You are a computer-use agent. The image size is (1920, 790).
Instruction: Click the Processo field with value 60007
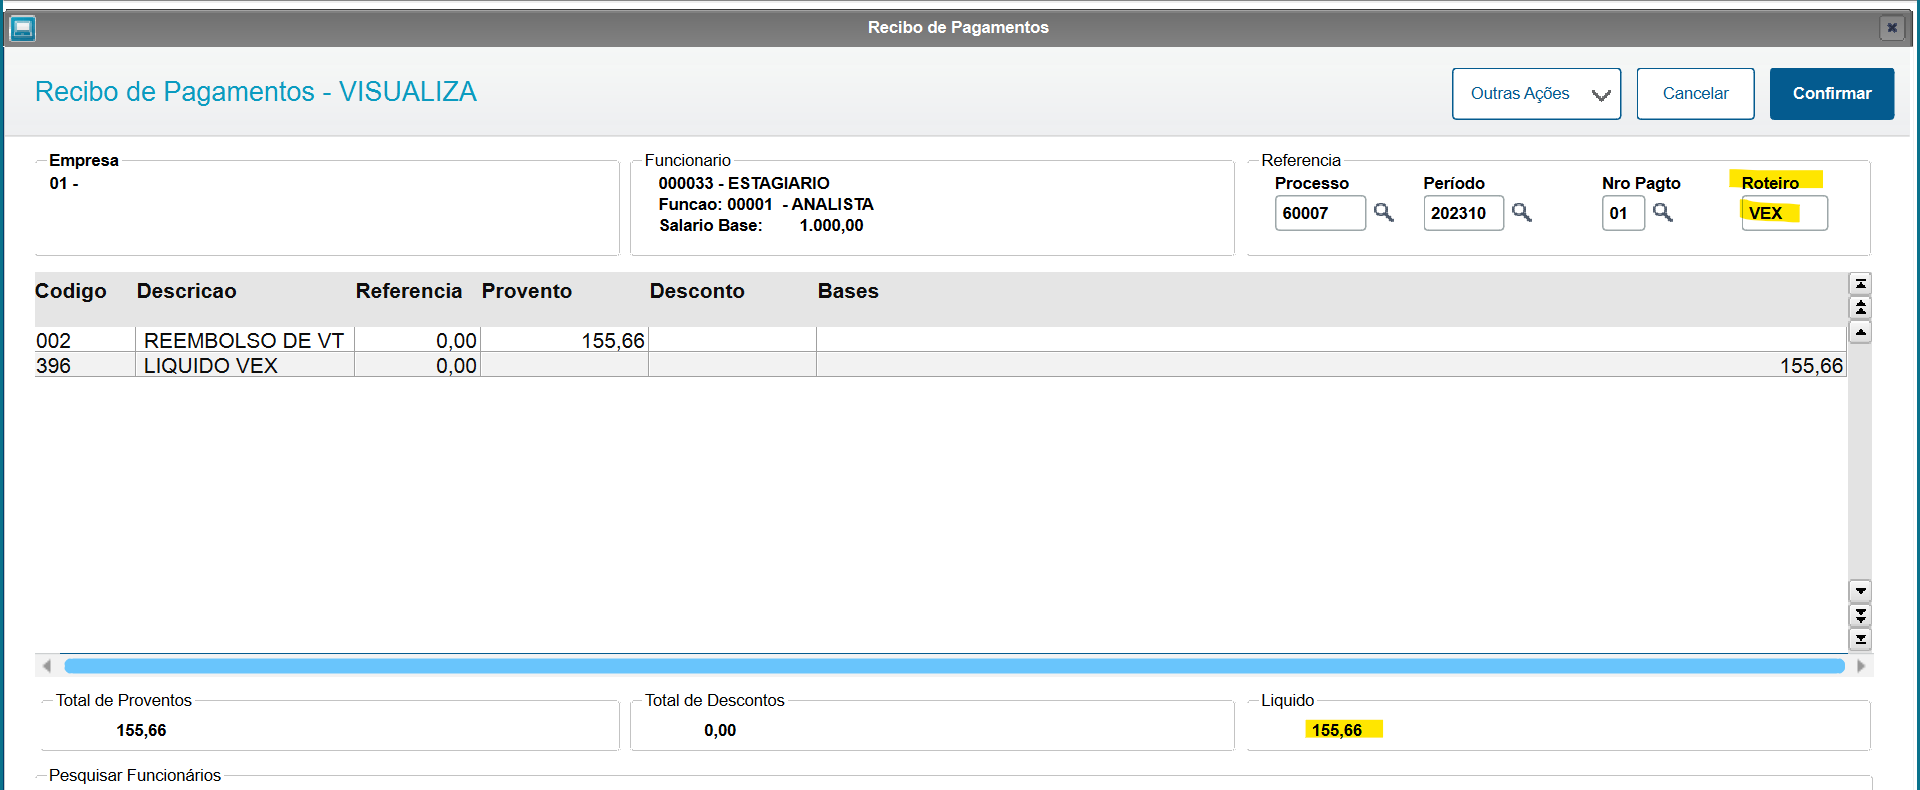1320,213
